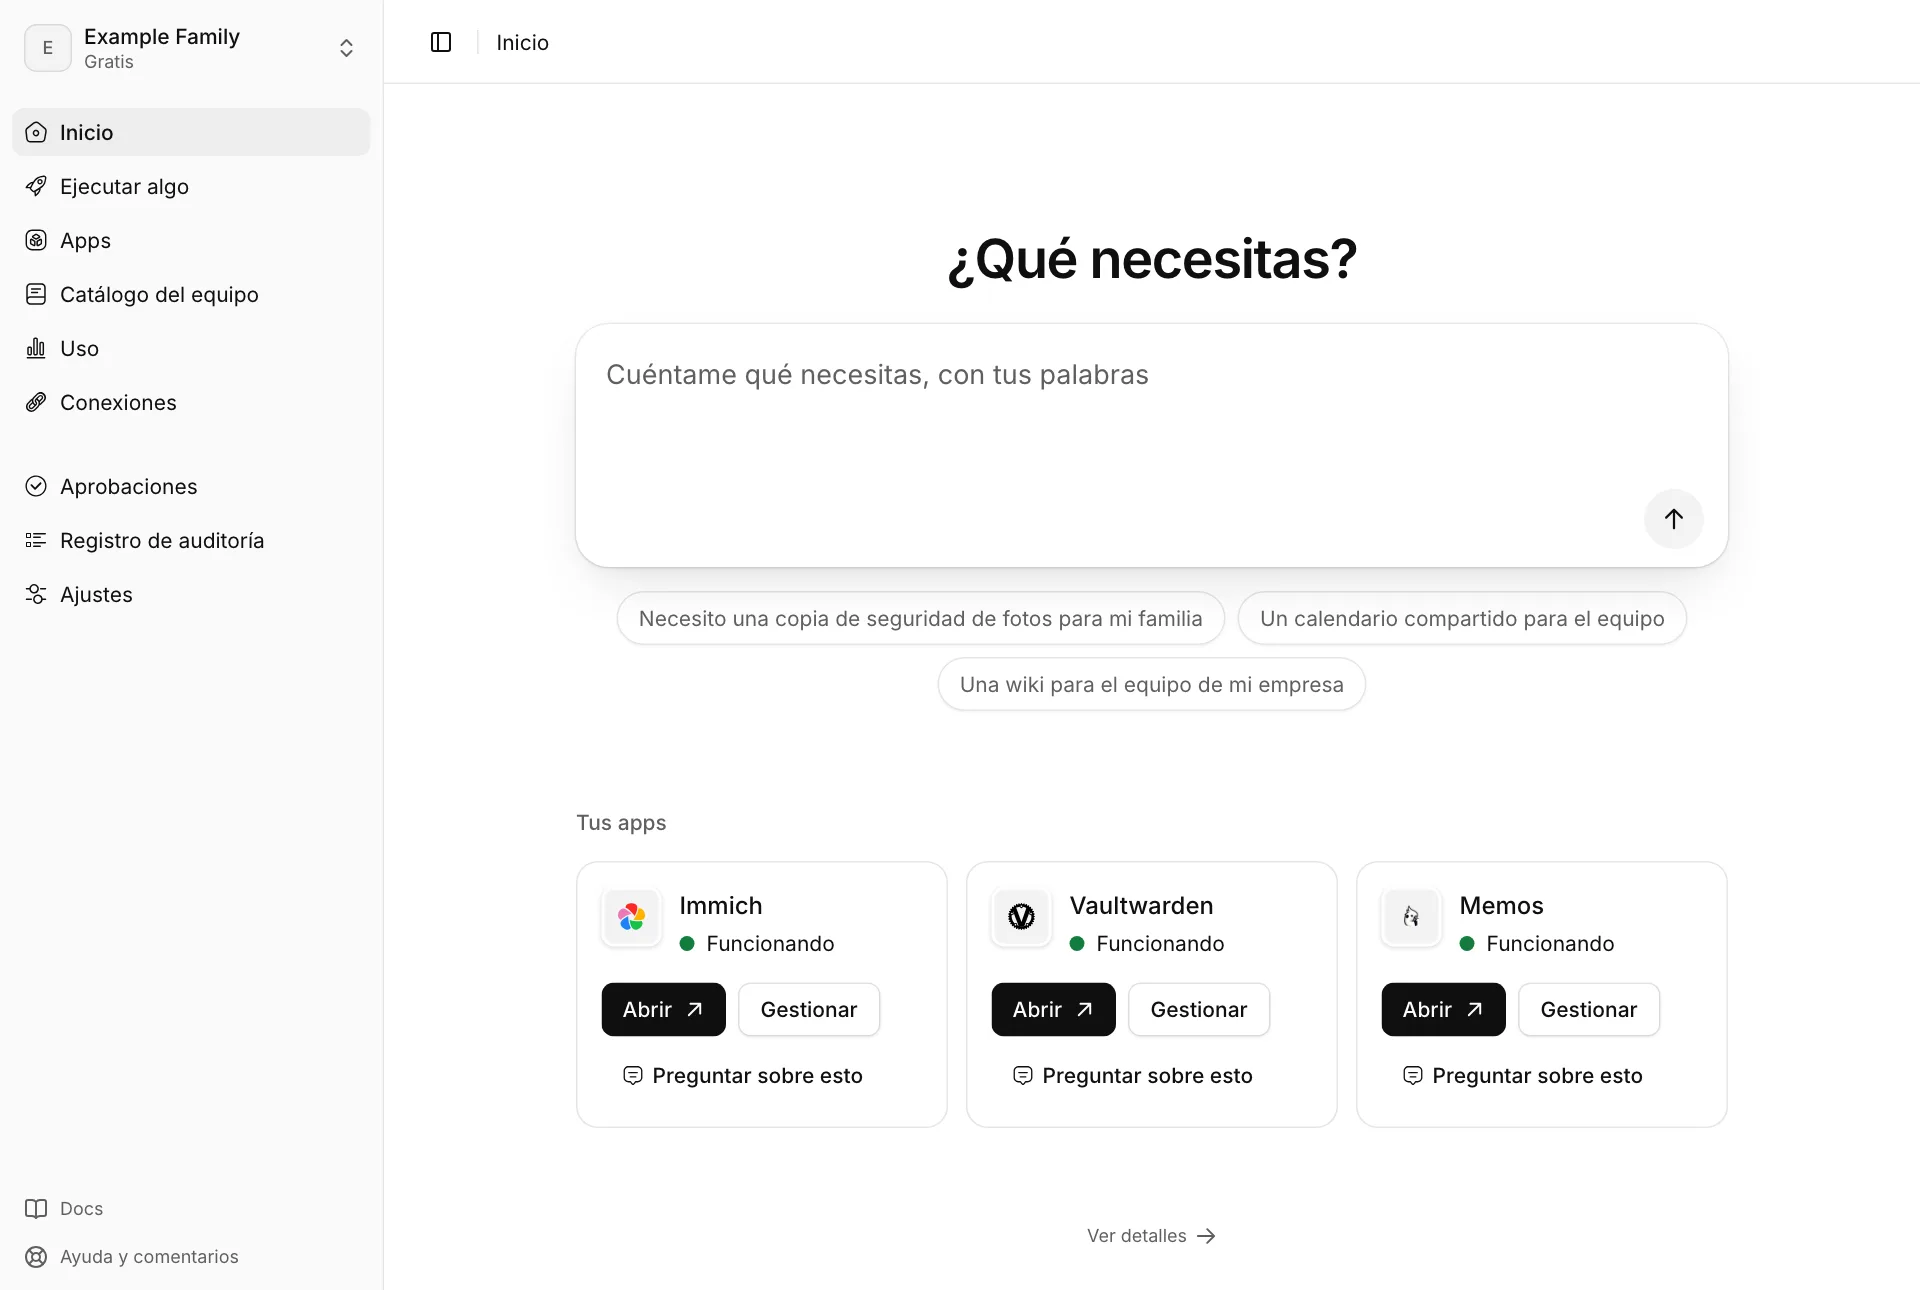The height and width of the screenshot is (1290, 1920).
Task: Click the Aprobaciones checkmark icon
Action: click(36, 486)
